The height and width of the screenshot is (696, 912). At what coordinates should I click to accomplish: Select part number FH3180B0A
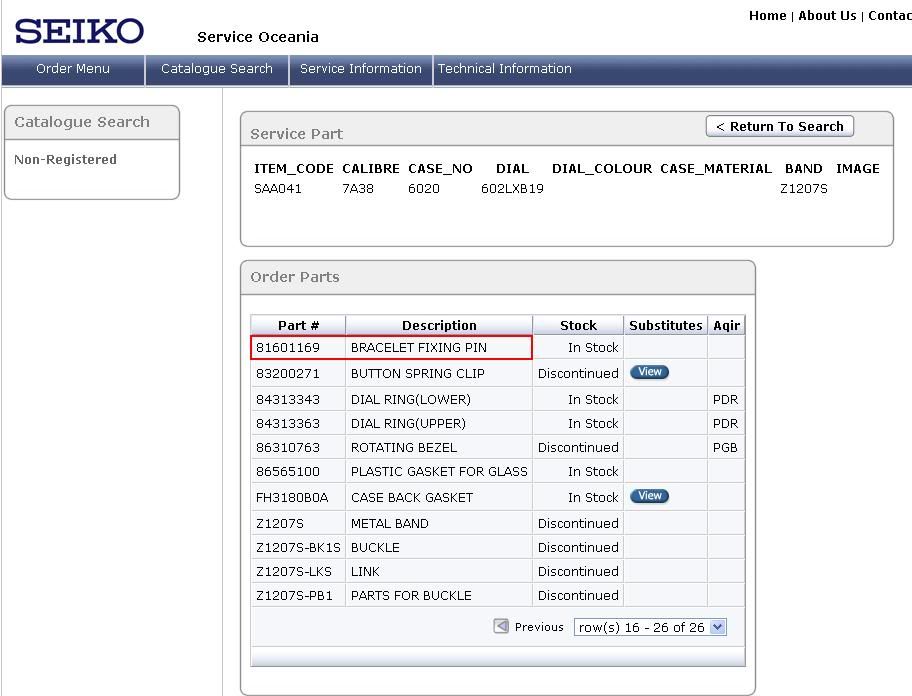coord(292,497)
